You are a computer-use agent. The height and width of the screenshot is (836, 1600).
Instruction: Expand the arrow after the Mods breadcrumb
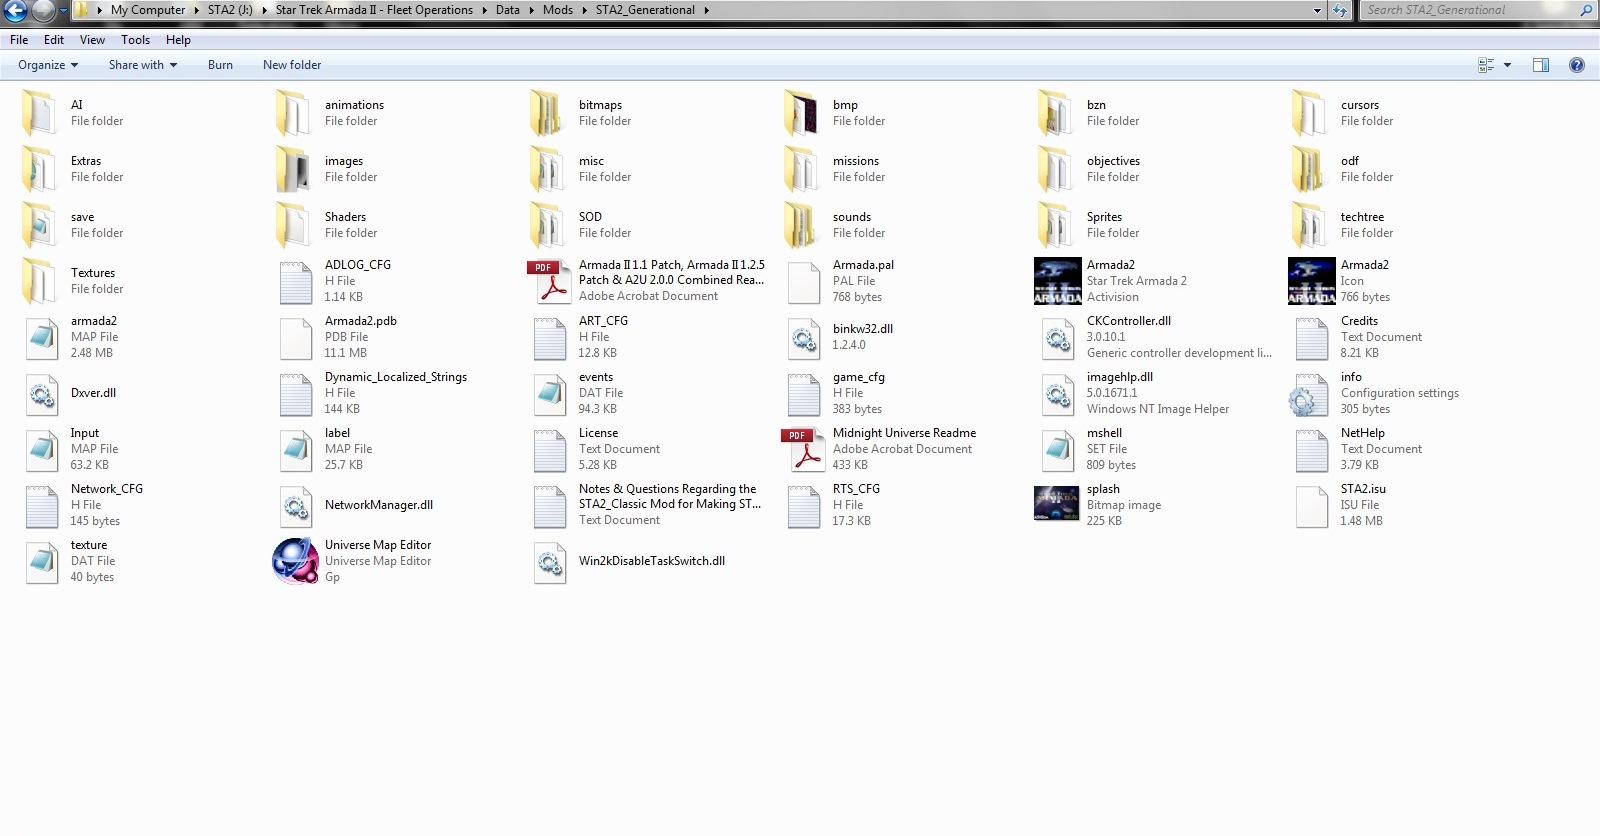pyautogui.click(x=584, y=10)
